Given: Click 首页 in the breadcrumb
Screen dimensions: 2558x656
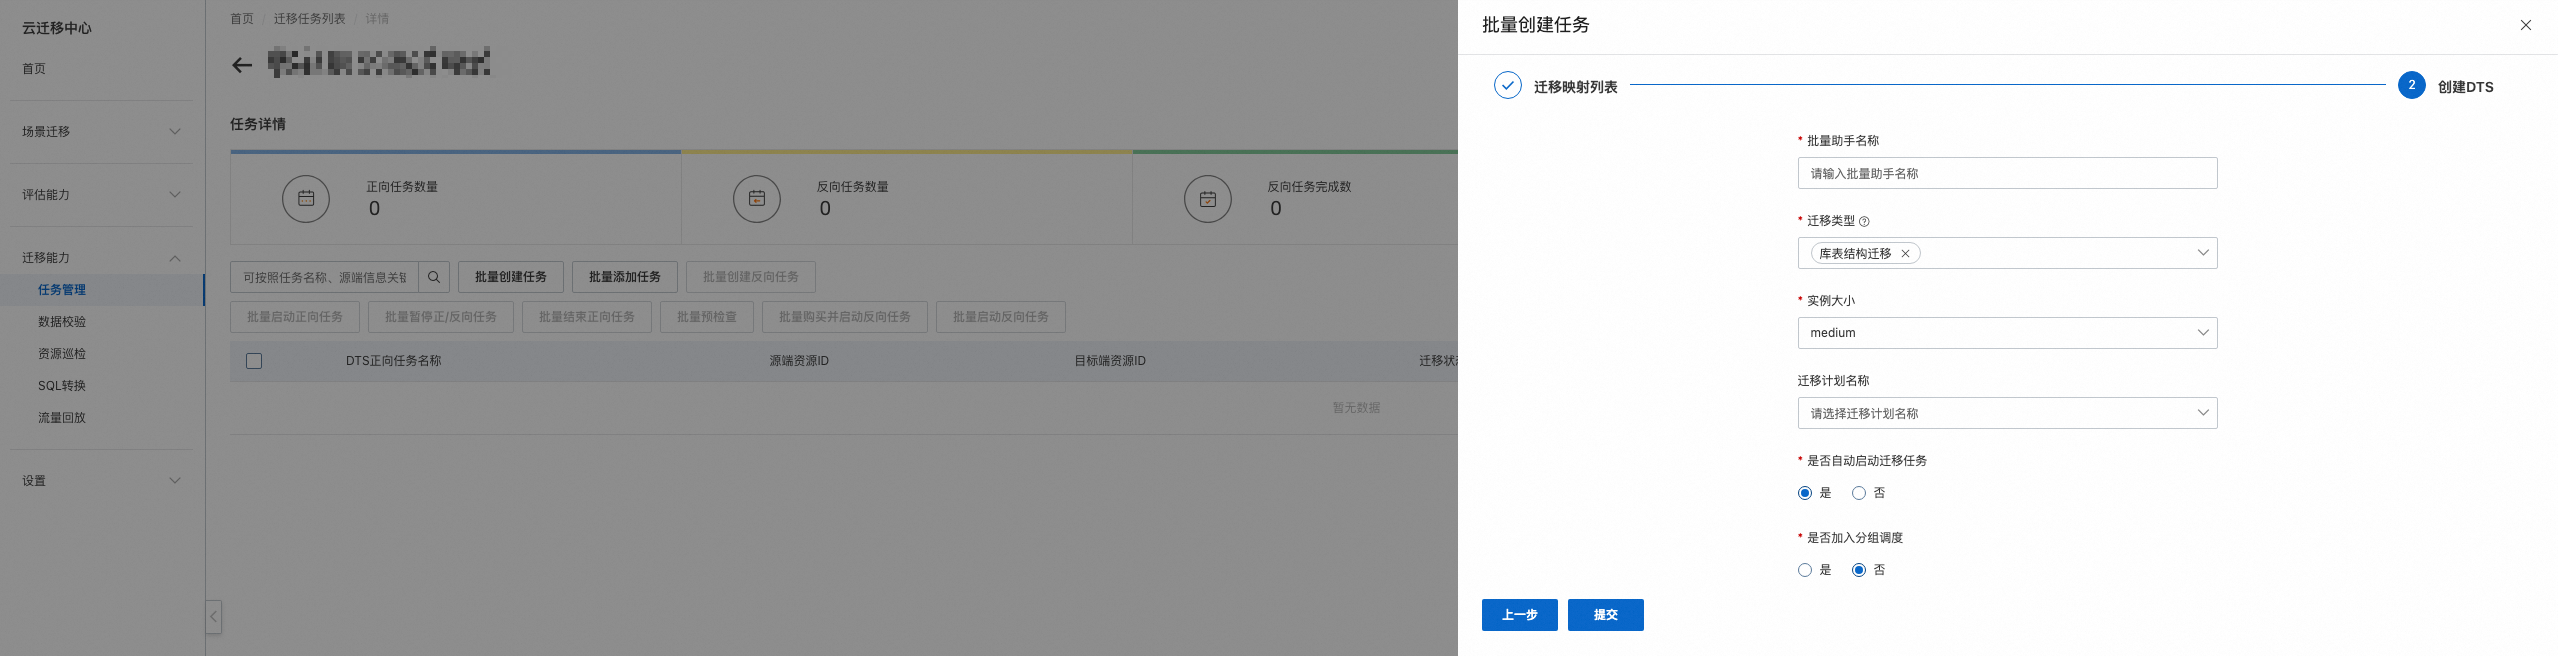Looking at the screenshot, I should pyautogui.click(x=242, y=19).
